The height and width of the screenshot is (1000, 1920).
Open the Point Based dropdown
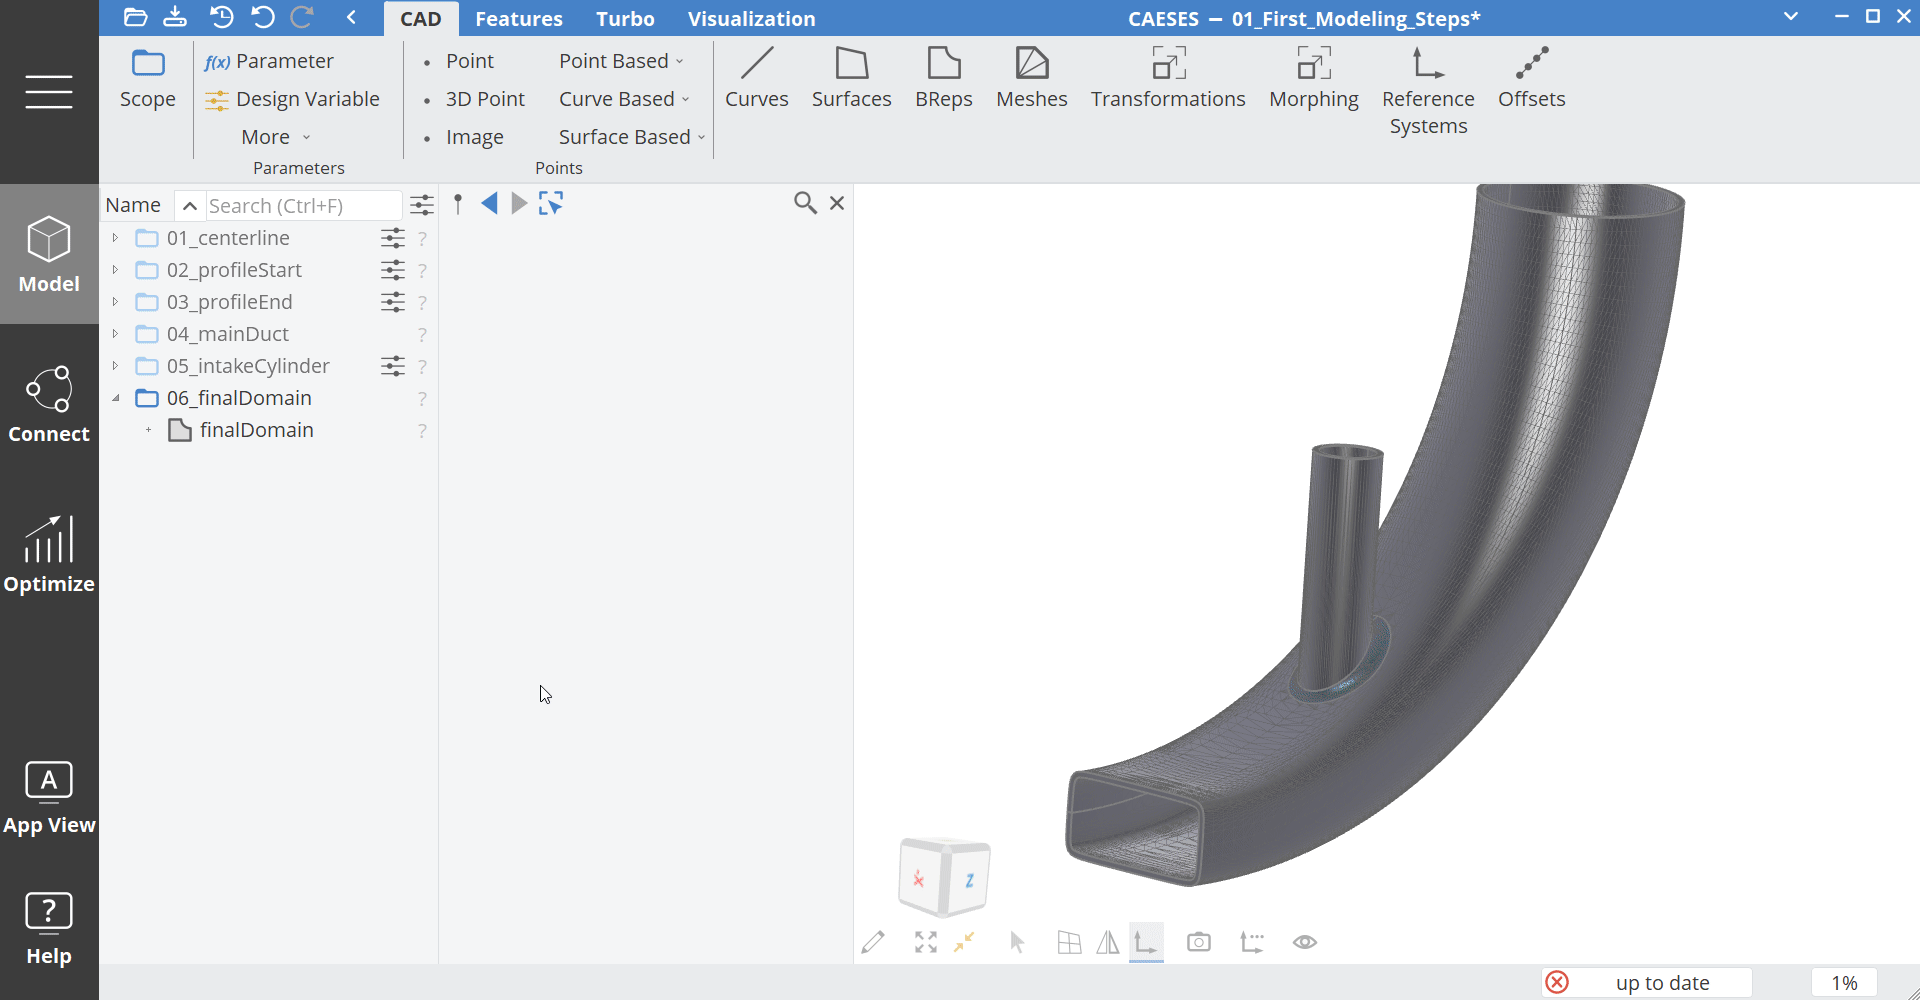coord(621,61)
